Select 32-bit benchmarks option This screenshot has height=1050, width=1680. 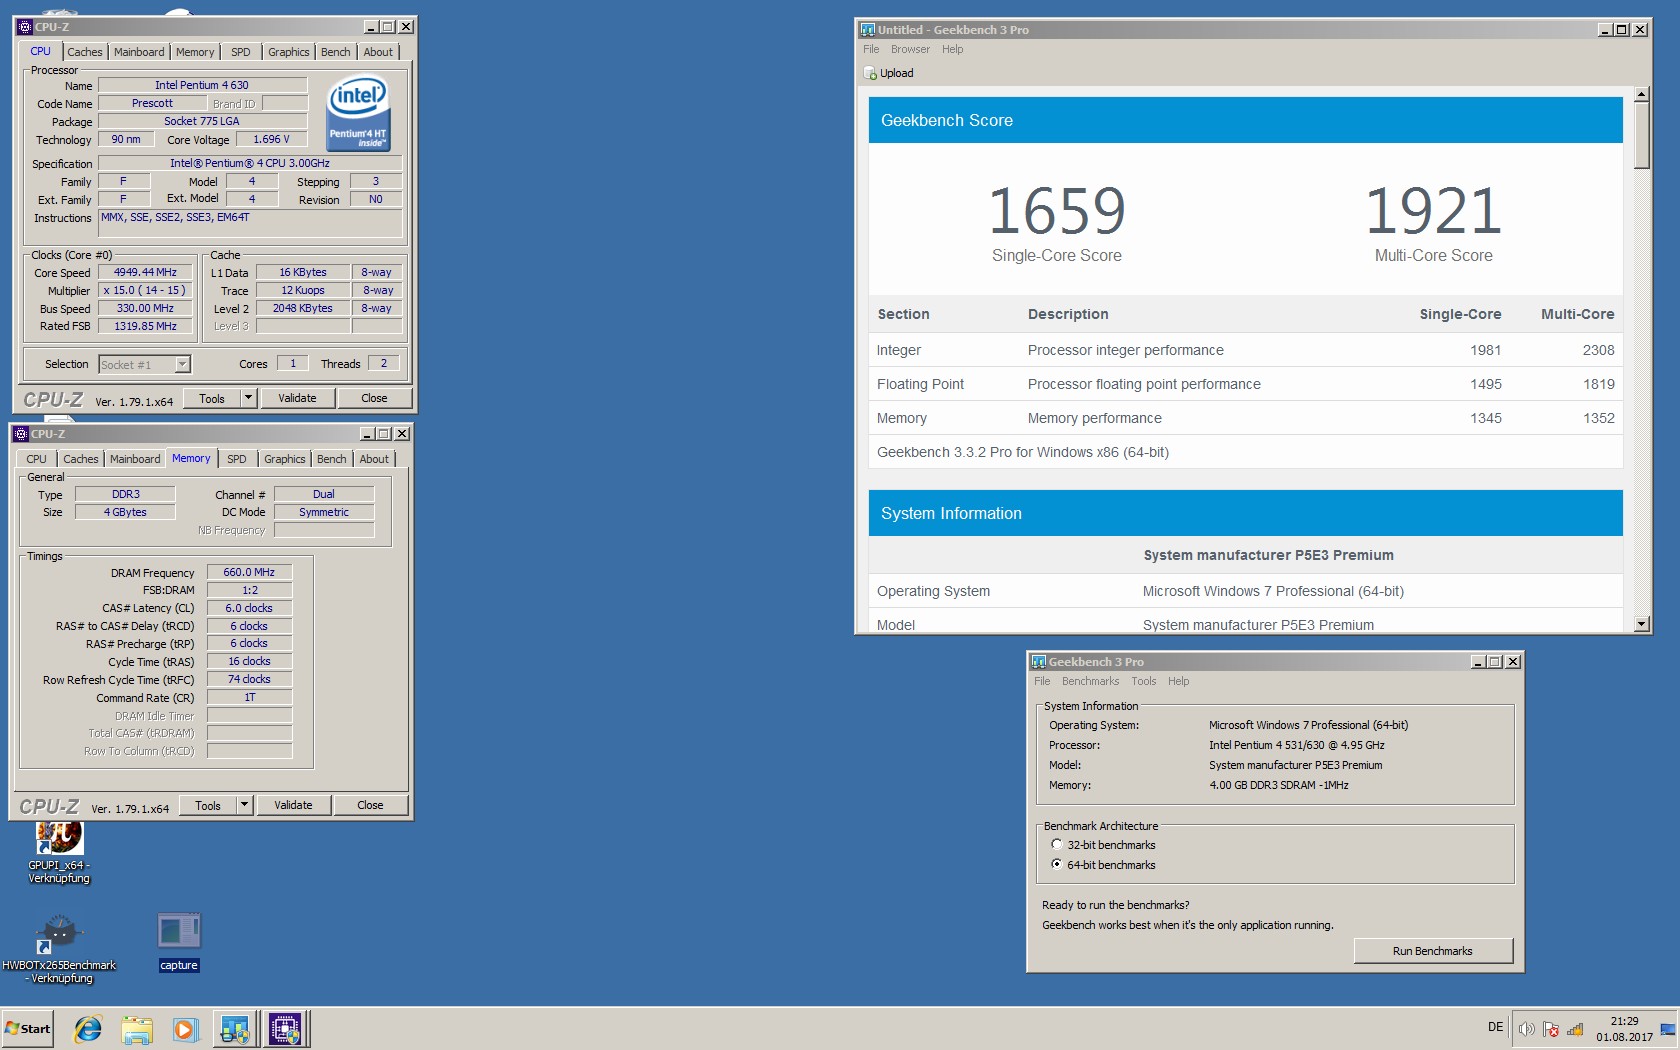click(x=1056, y=845)
